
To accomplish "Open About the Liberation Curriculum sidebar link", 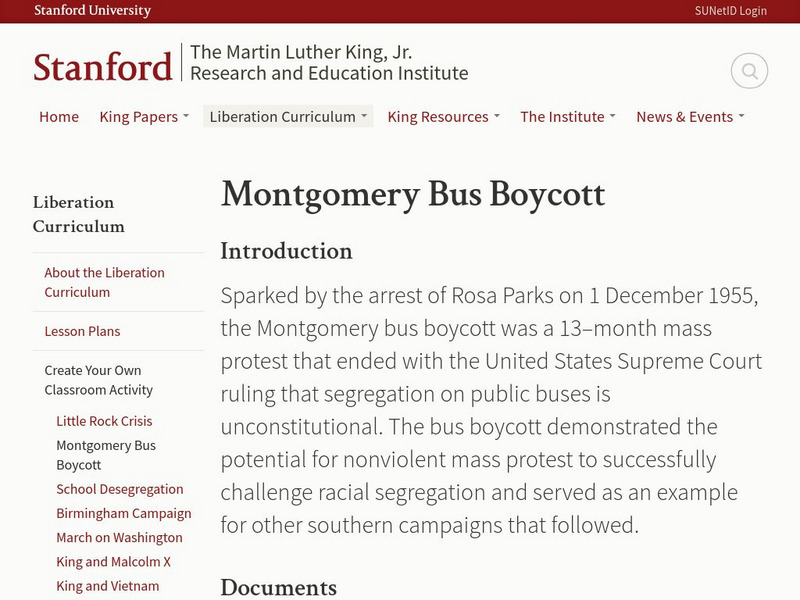I will point(104,282).
